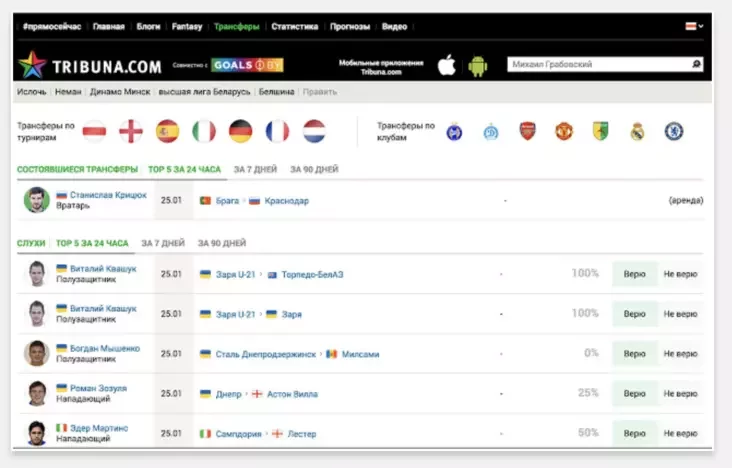Open Краснодар club link
This screenshot has width=732, height=468.
point(287,200)
